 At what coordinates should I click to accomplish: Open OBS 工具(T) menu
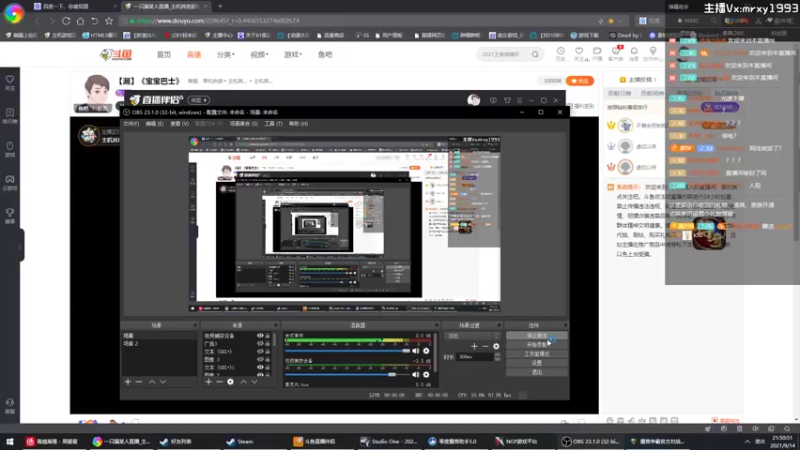coord(273,123)
